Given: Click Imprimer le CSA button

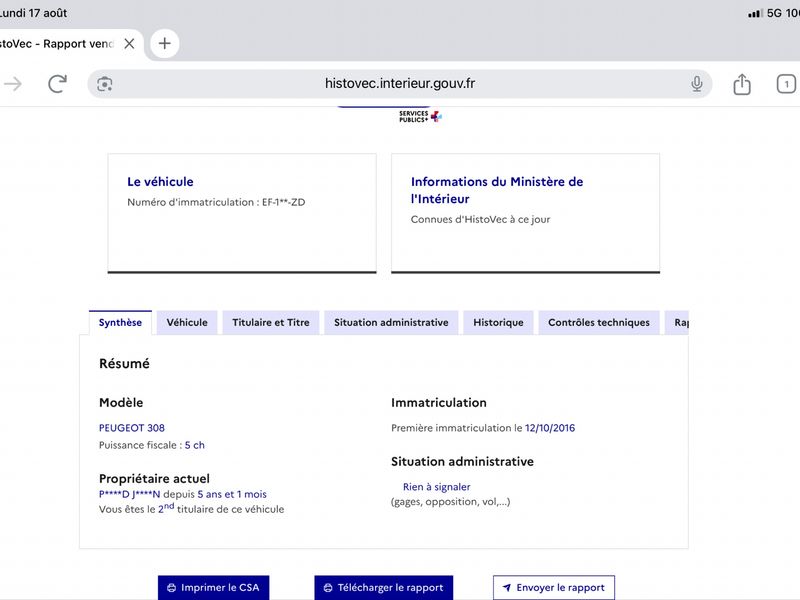Looking at the screenshot, I should tap(214, 588).
